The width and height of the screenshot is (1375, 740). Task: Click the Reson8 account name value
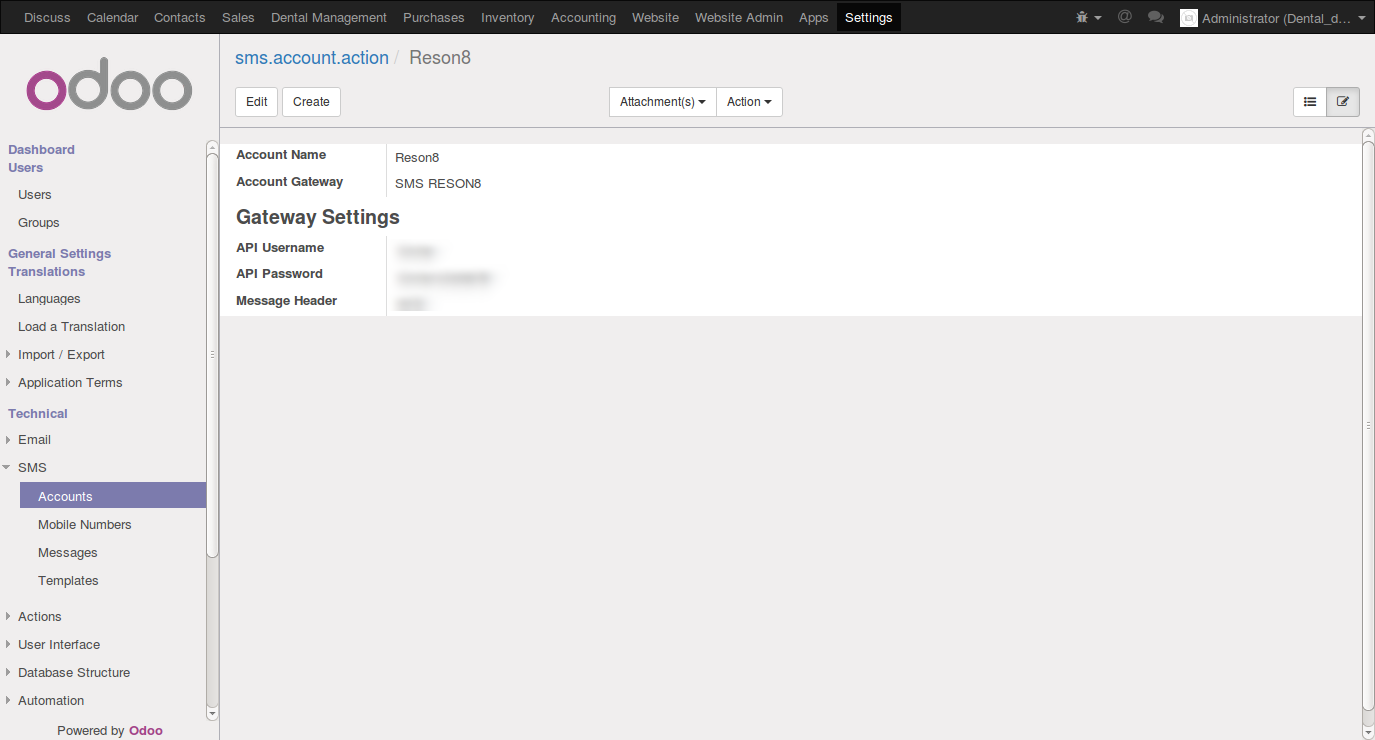(x=417, y=157)
